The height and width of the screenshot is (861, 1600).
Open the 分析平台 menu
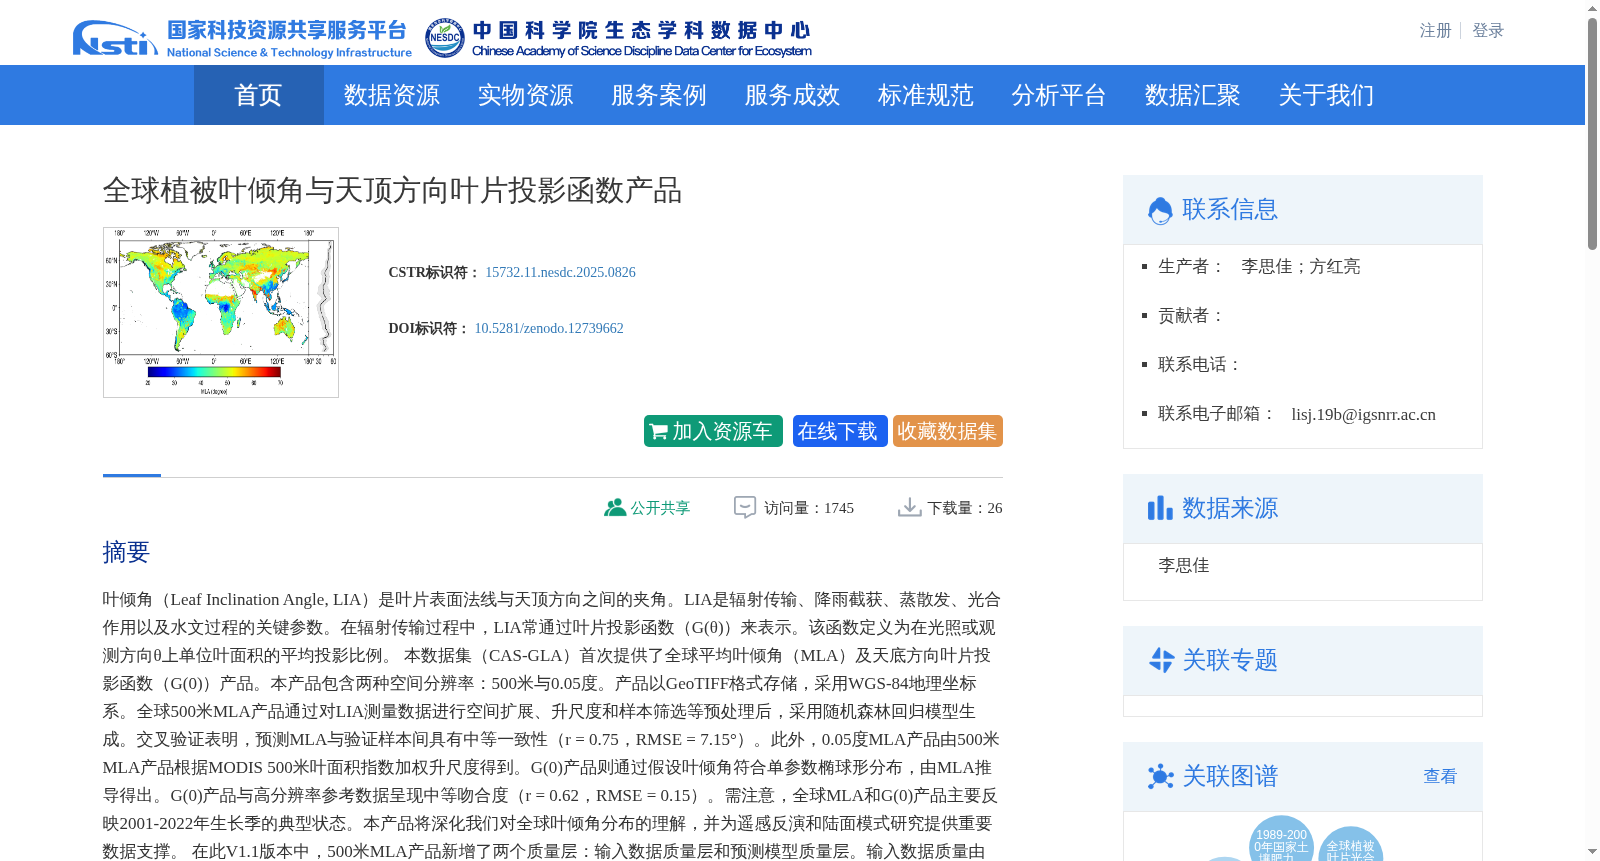point(1059,95)
